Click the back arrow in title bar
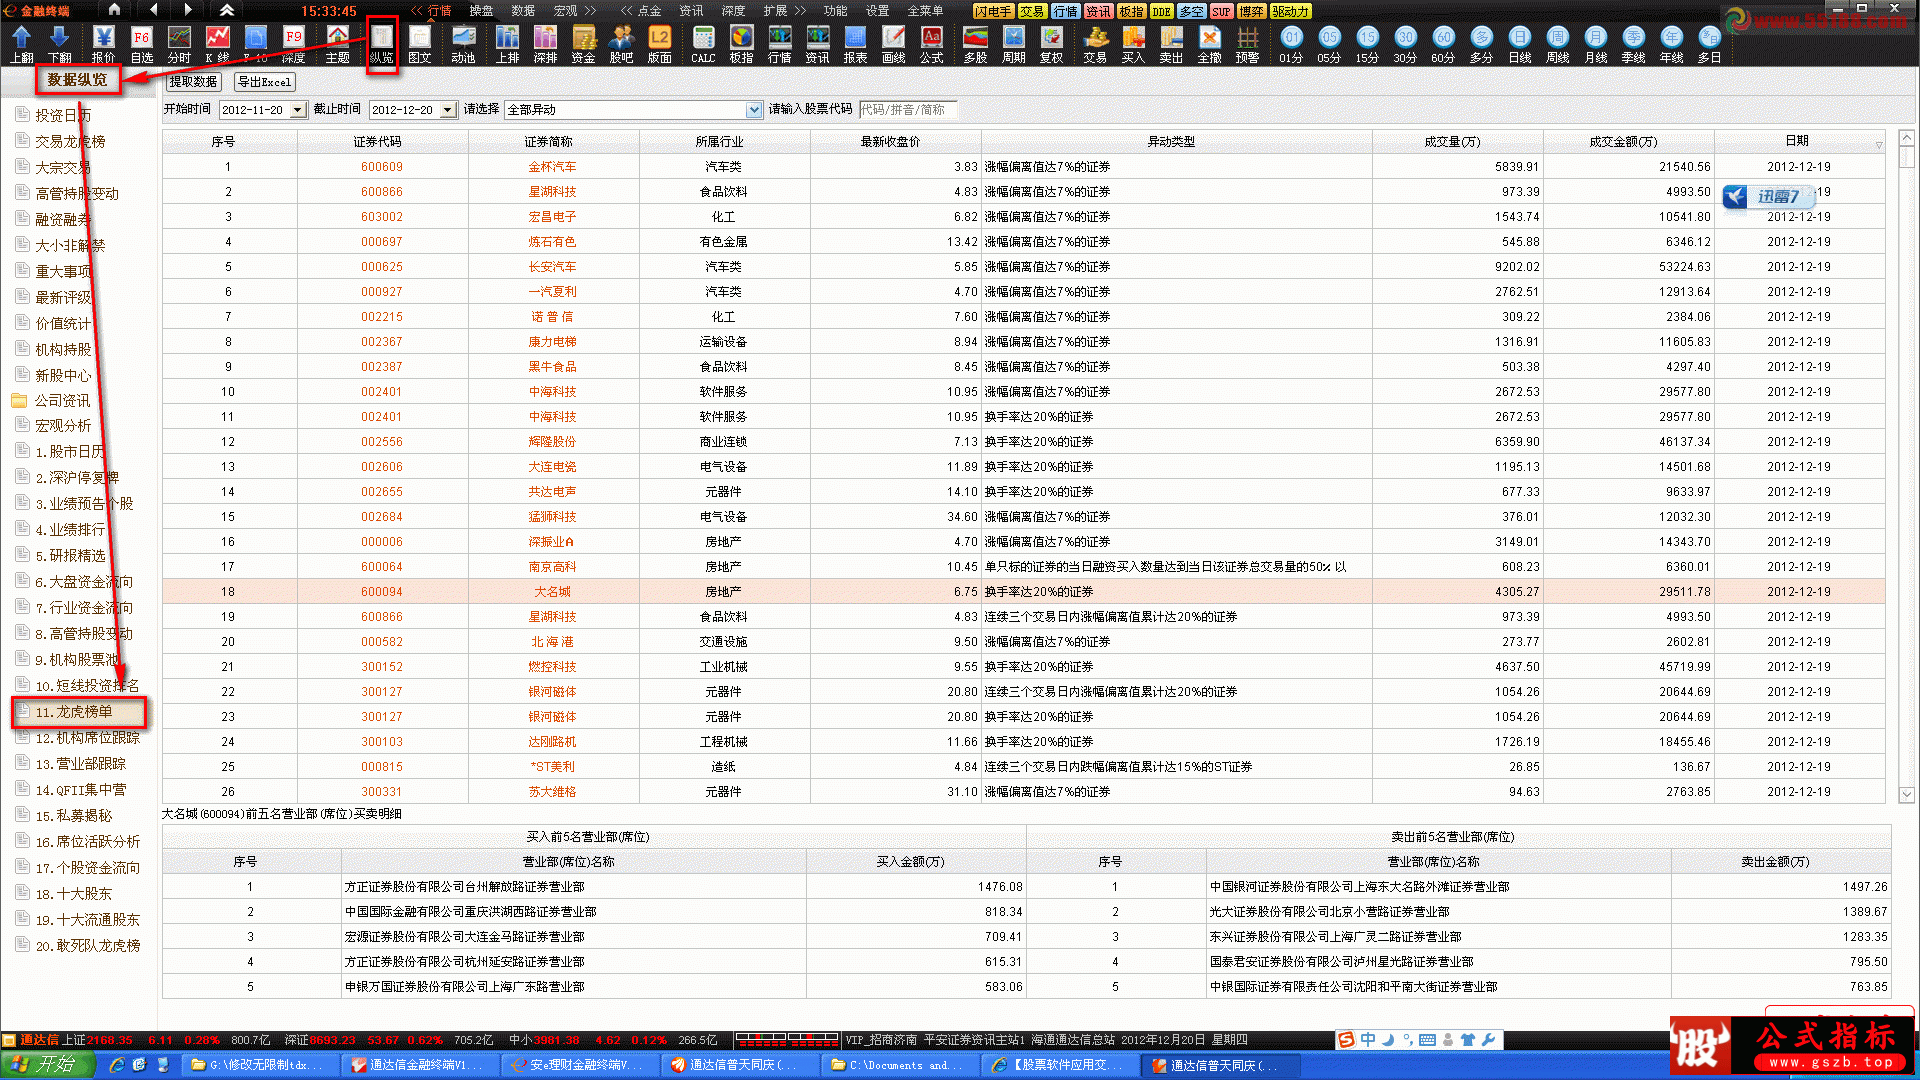1920x1080 pixels. click(153, 9)
